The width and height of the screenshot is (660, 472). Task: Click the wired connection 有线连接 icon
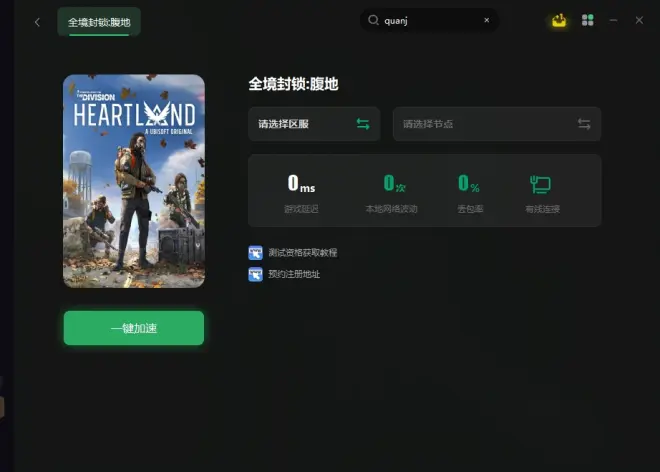pyautogui.click(x=540, y=184)
